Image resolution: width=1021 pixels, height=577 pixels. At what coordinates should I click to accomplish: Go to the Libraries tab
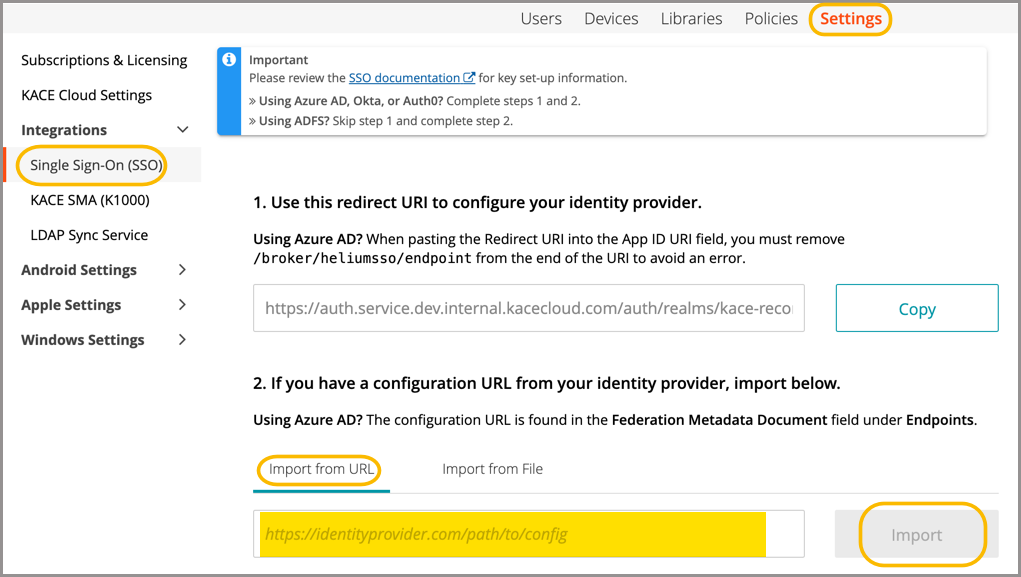point(691,19)
